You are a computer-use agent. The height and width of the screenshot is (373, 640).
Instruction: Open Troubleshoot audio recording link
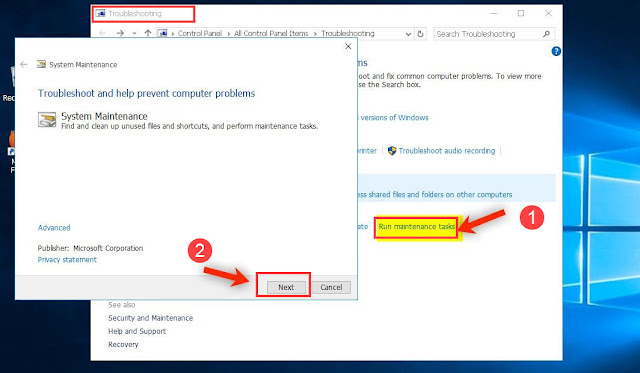(447, 151)
